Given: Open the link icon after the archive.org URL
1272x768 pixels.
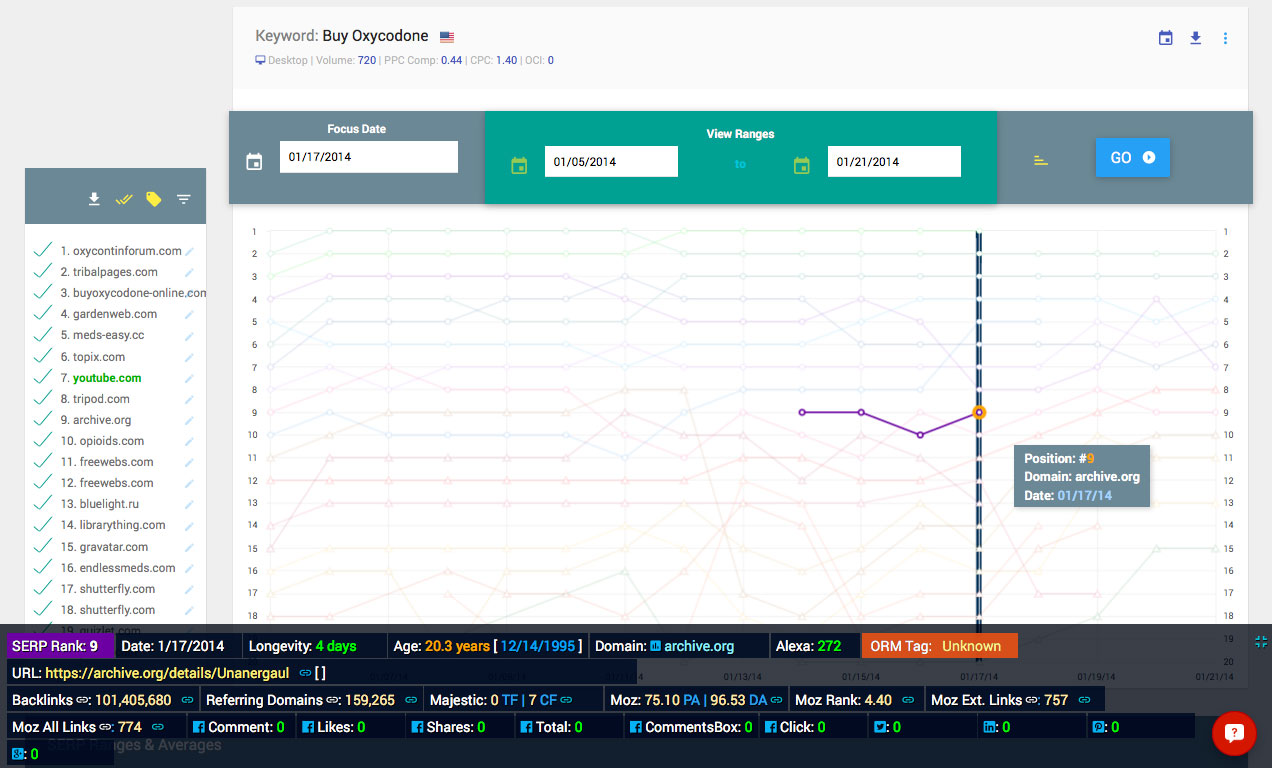Looking at the screenshot, I should (305, 673).
